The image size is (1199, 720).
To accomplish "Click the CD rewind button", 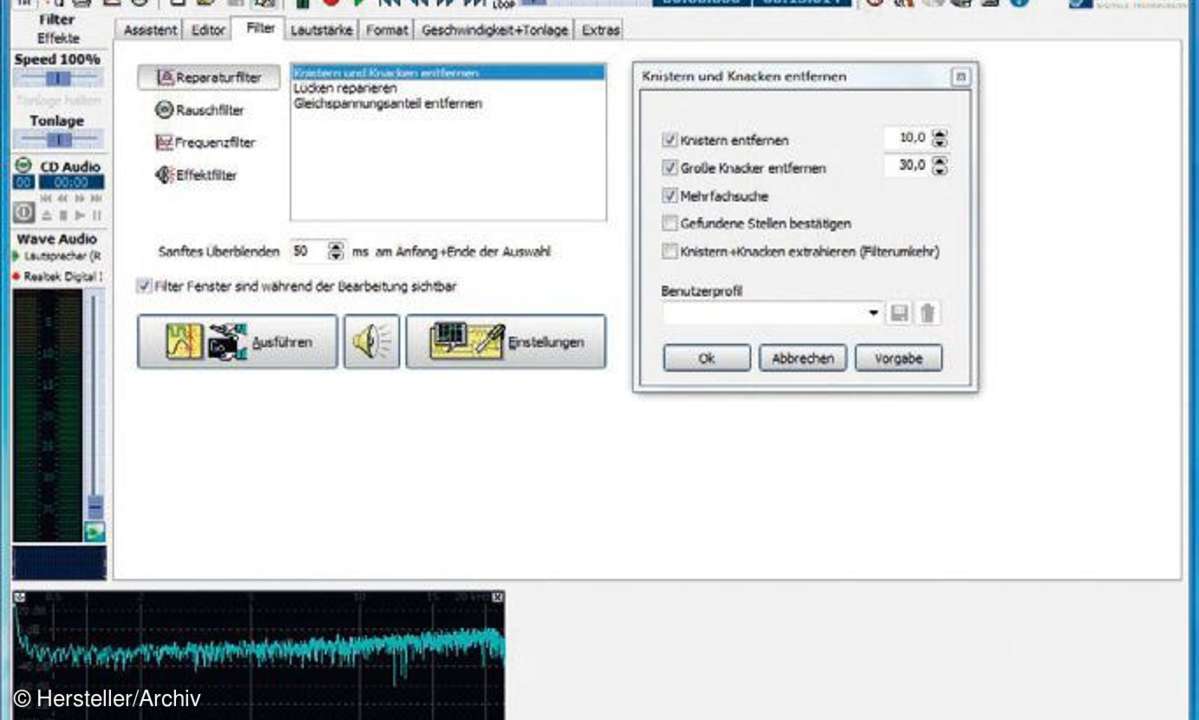I will (63, 199).
